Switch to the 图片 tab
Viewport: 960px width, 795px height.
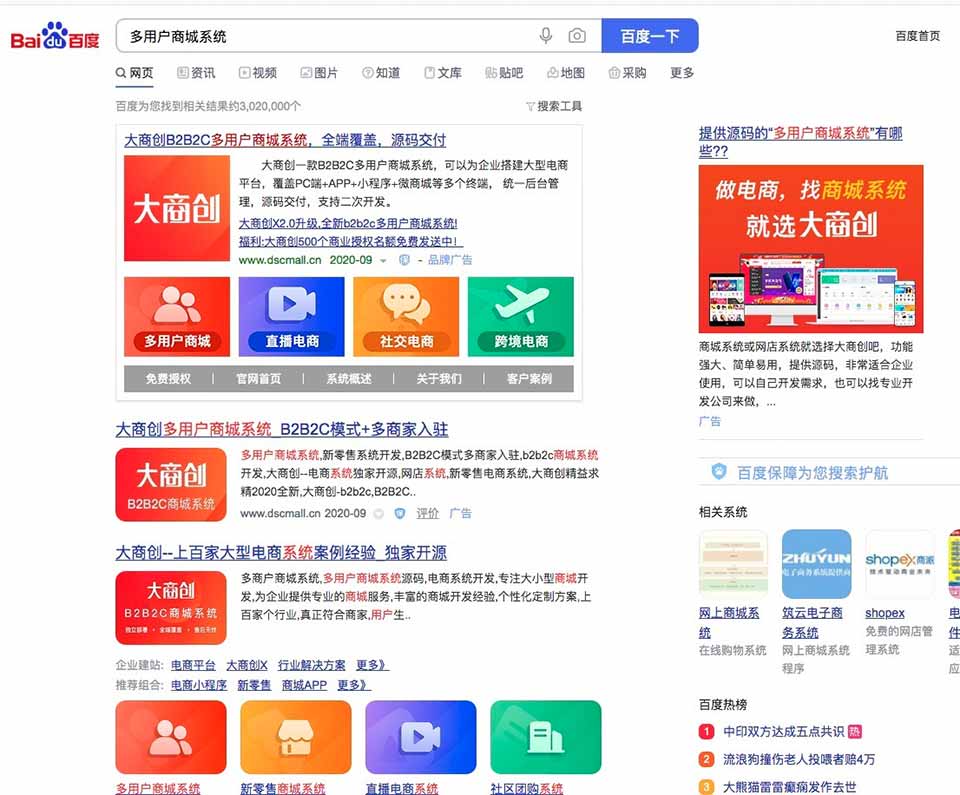point(319,73)
